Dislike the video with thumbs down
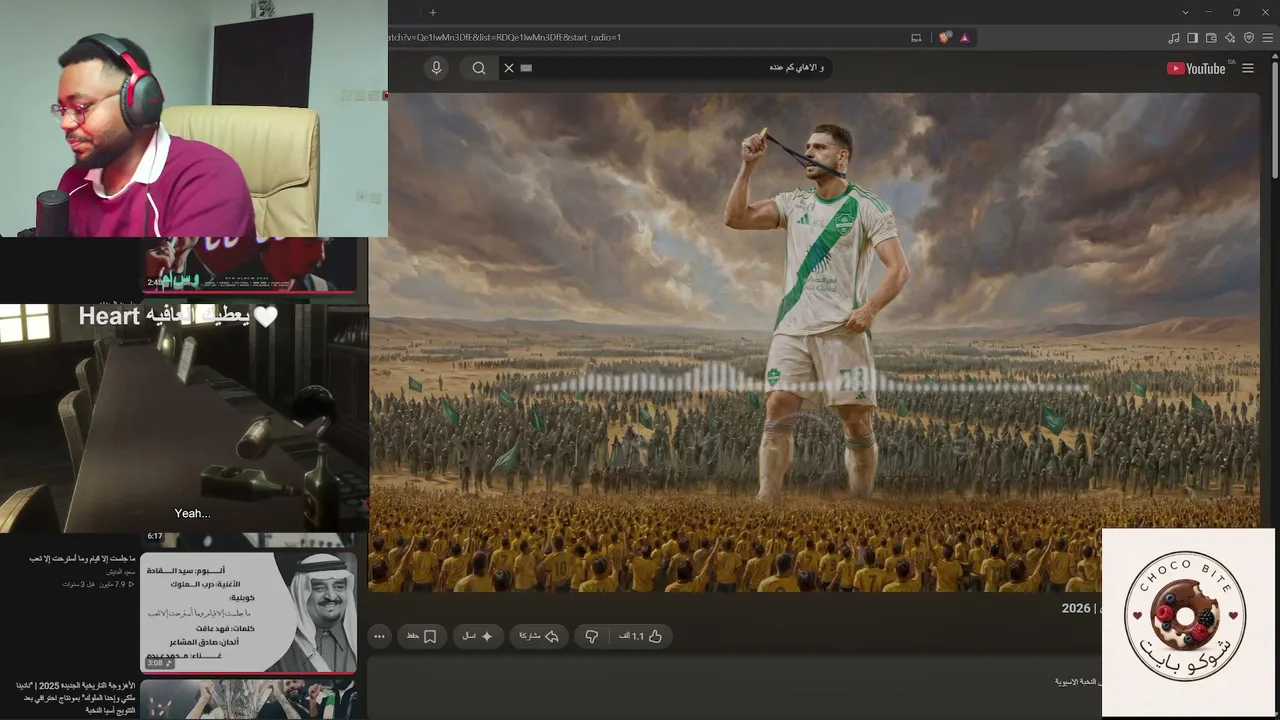The height and width of the screenshot is (720, 1280). point(592,636)
